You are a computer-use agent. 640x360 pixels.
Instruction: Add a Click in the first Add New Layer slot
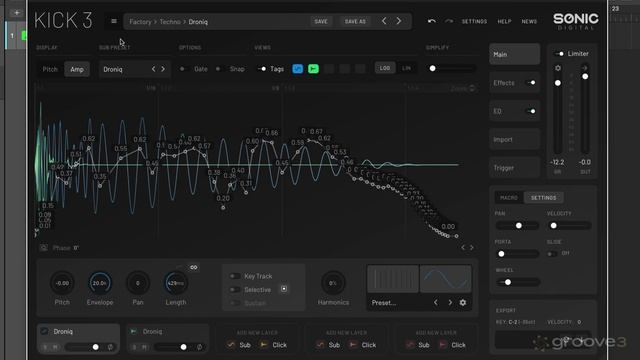[x=273, y=345]
